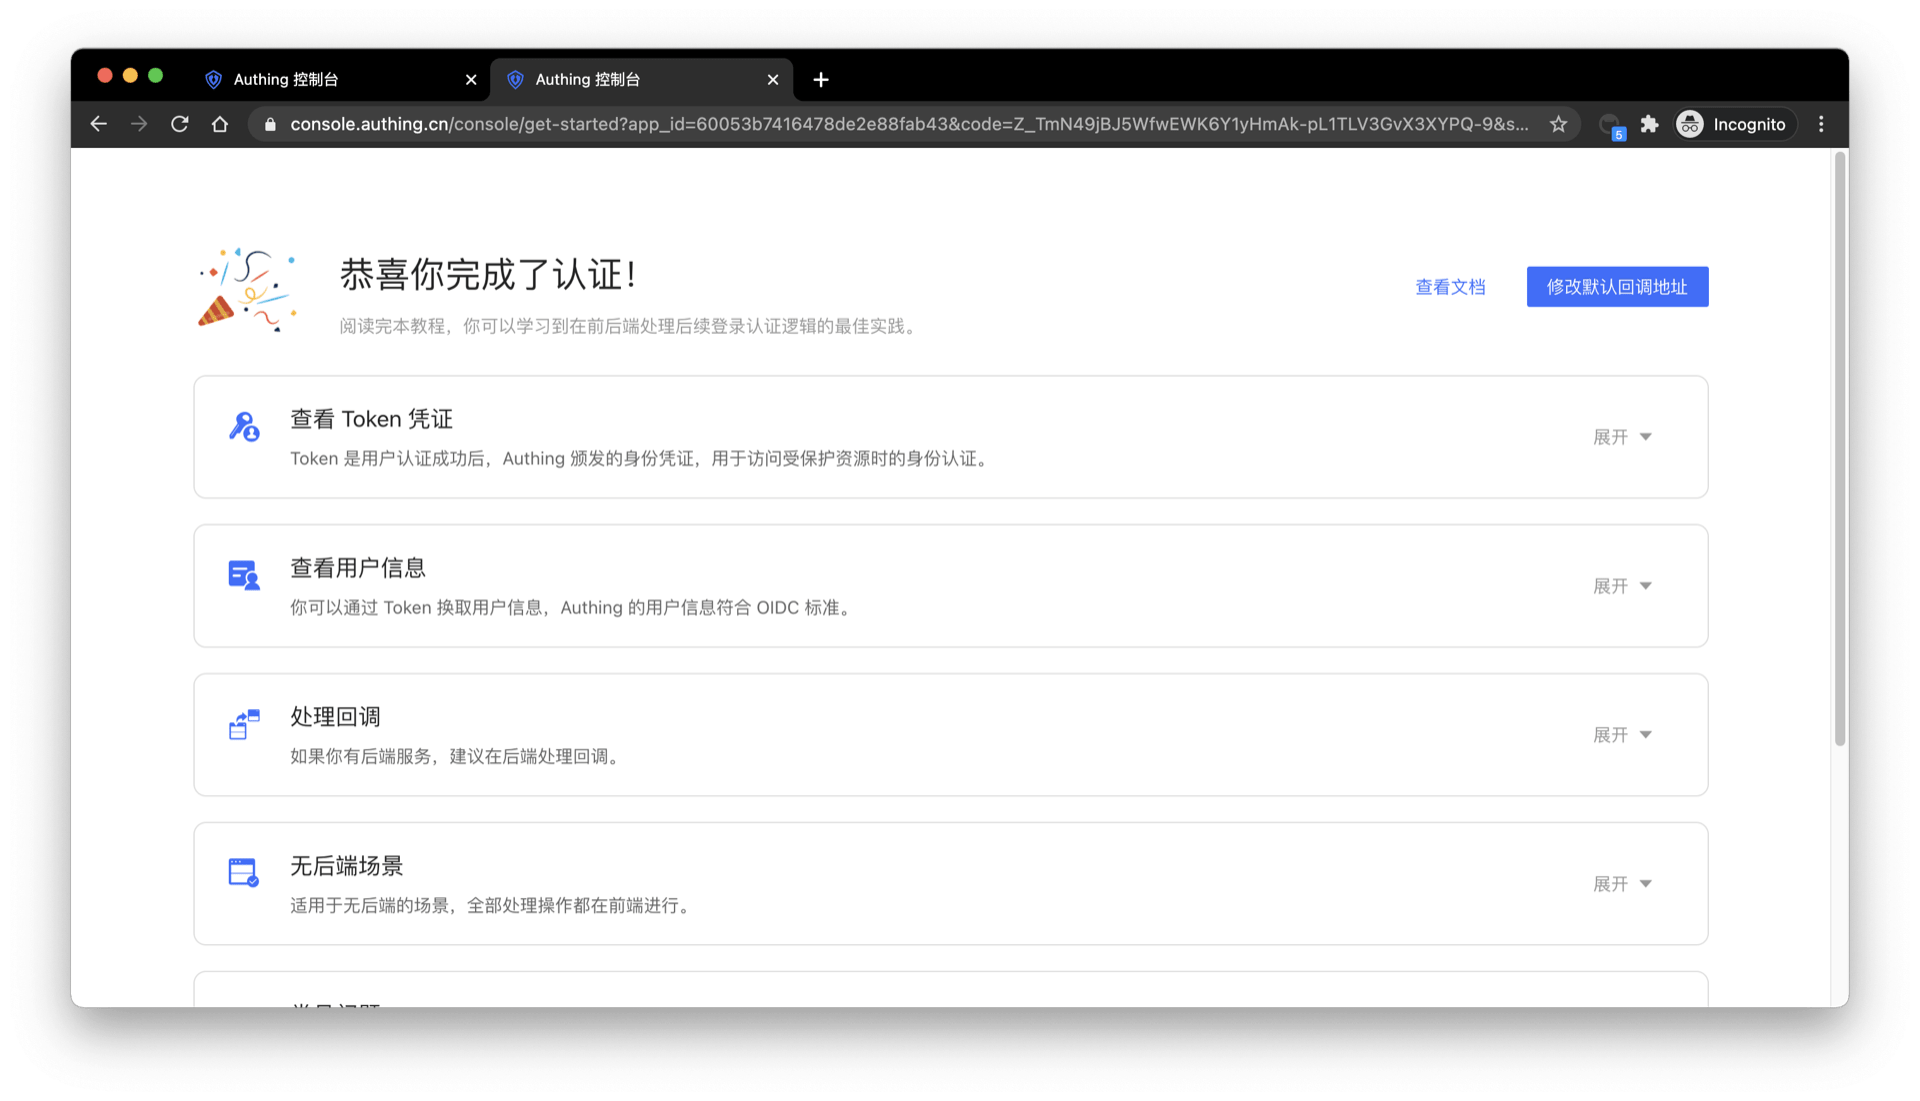Open Chrome's three-dot menu
Screen dimensions: 1920x1101
(x=1822, y=124)
